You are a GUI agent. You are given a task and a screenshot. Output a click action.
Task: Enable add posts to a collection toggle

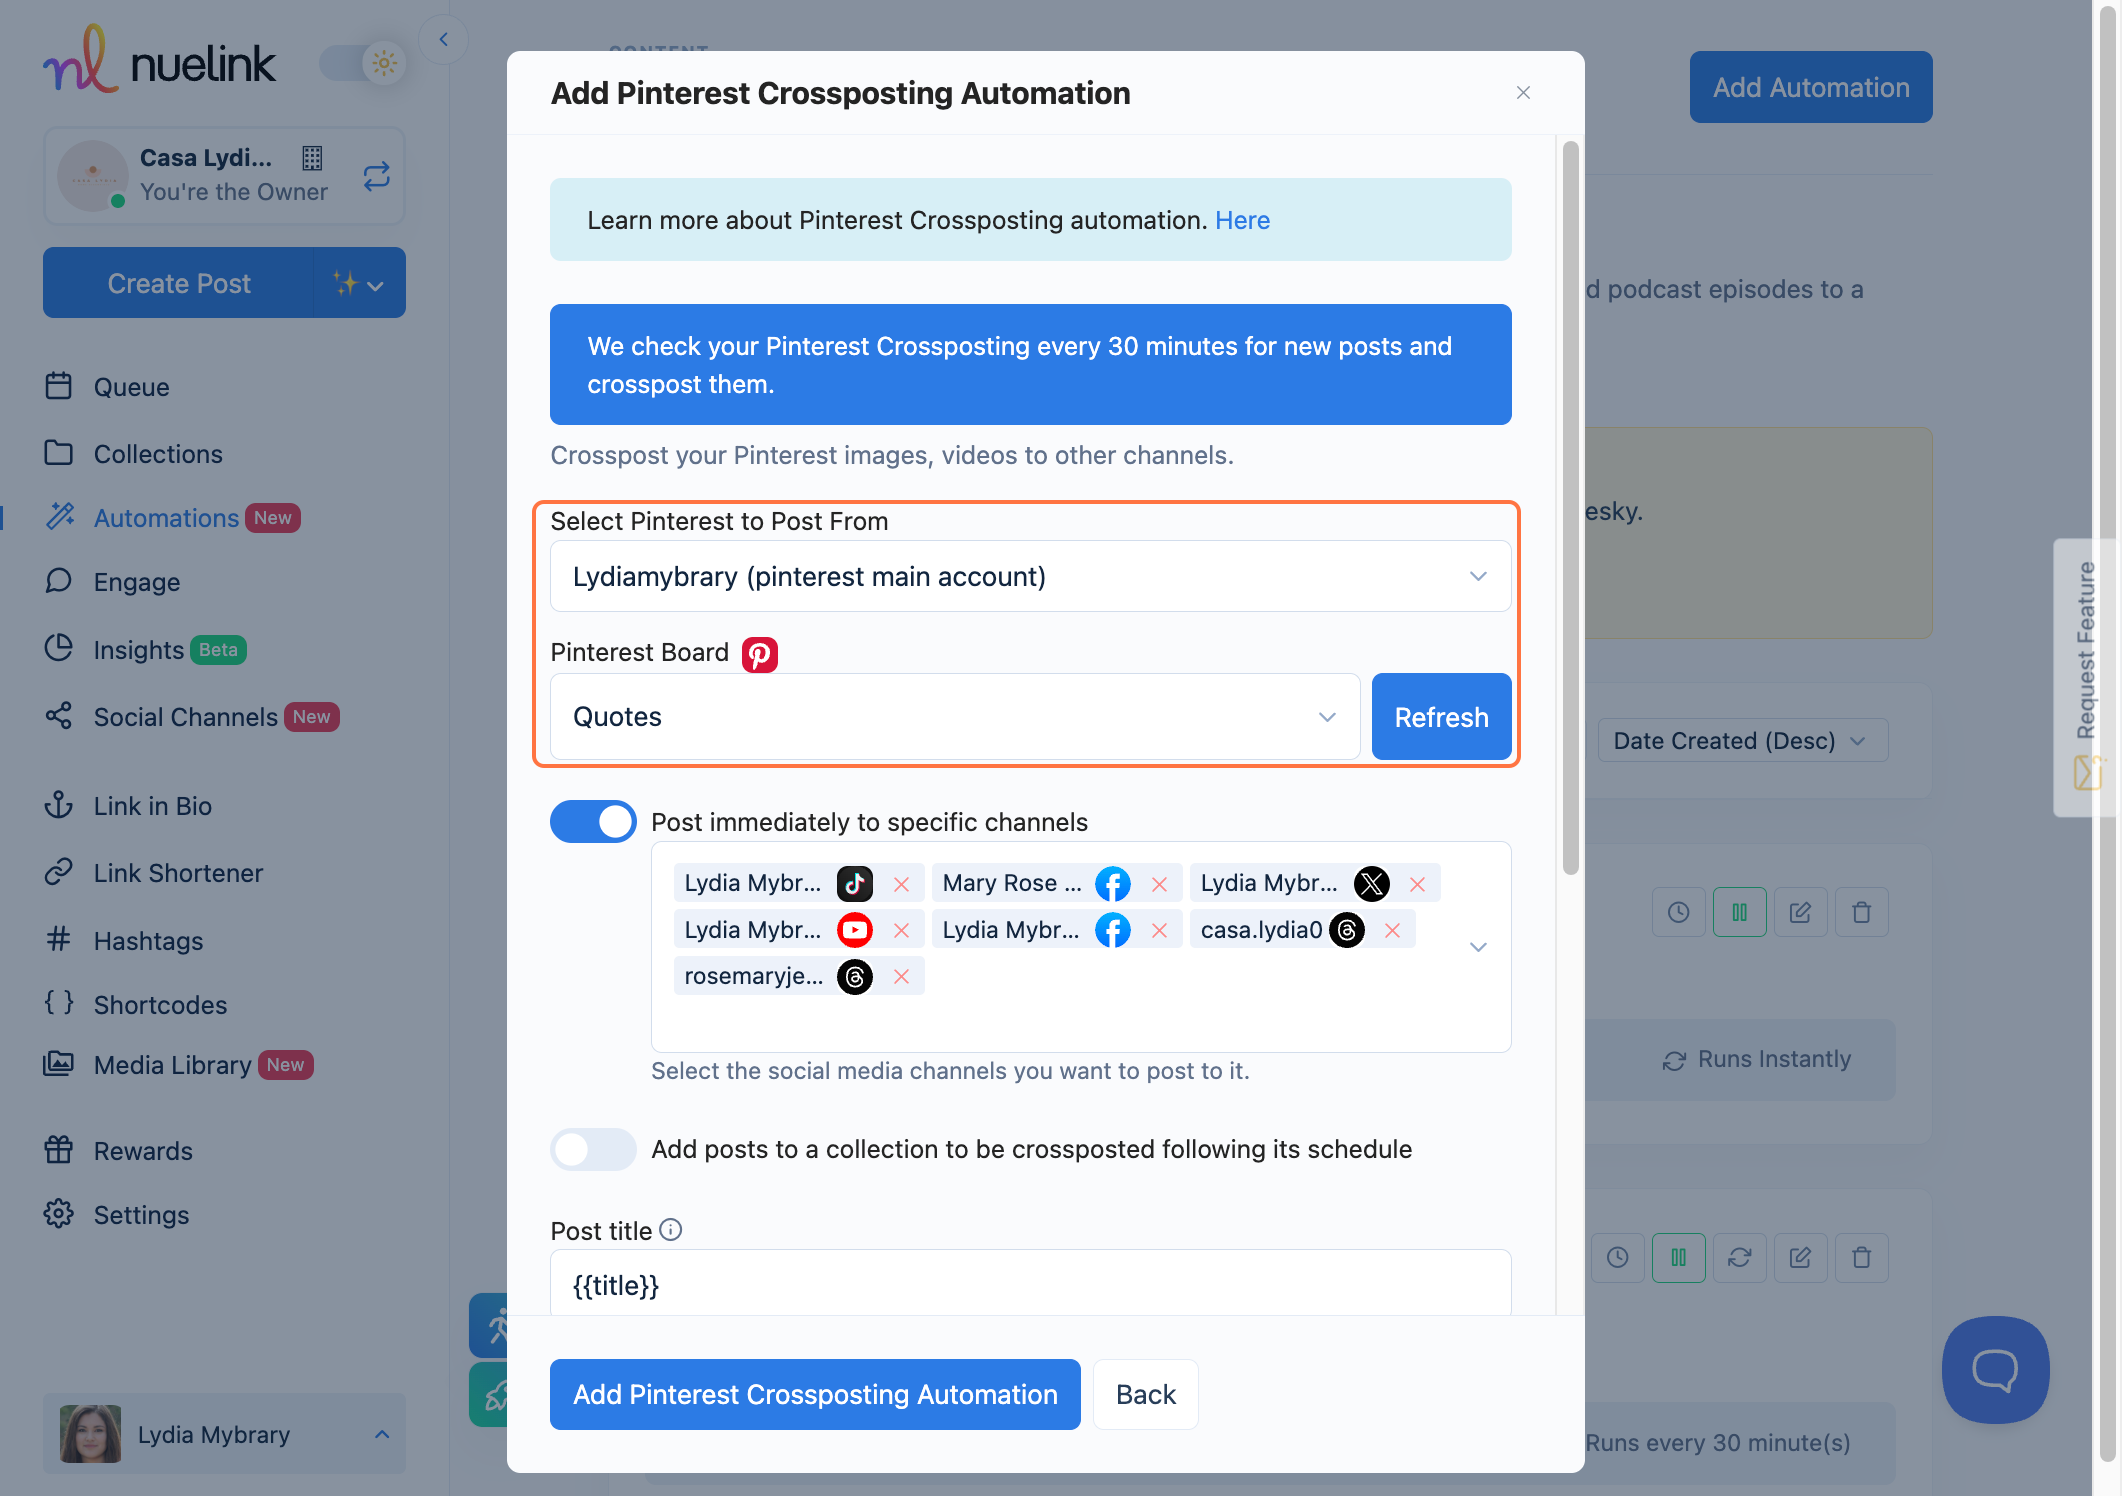coord(593,1149)
